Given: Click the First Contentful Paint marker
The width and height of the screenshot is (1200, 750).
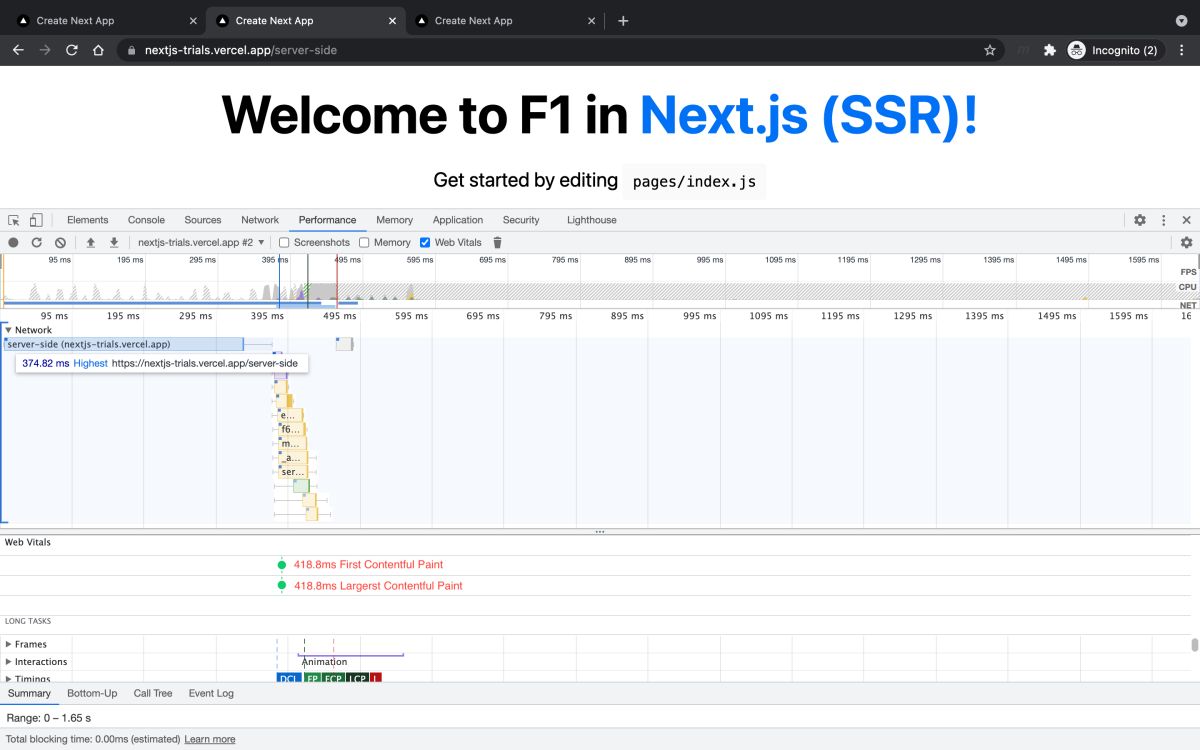Looking at the screenshot, I should (x=282, y=565).
